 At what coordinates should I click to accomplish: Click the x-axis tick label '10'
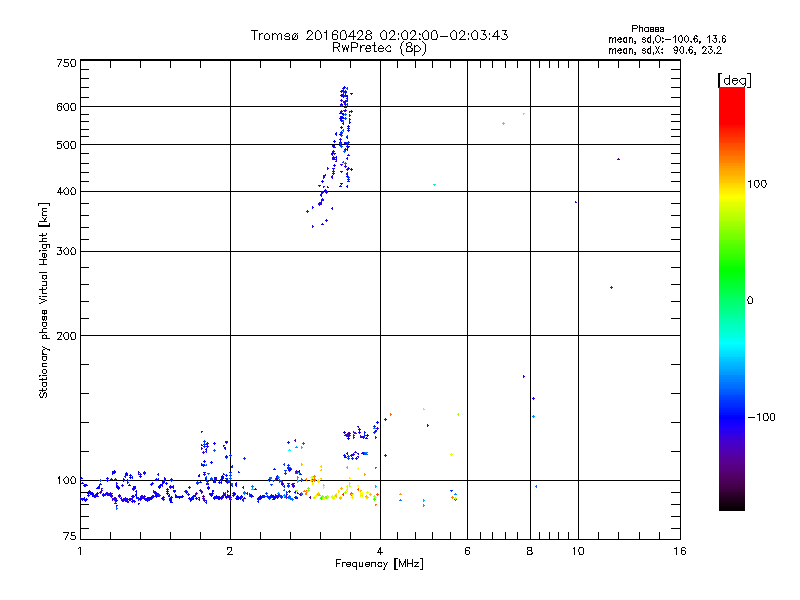[x=578, y=551]
